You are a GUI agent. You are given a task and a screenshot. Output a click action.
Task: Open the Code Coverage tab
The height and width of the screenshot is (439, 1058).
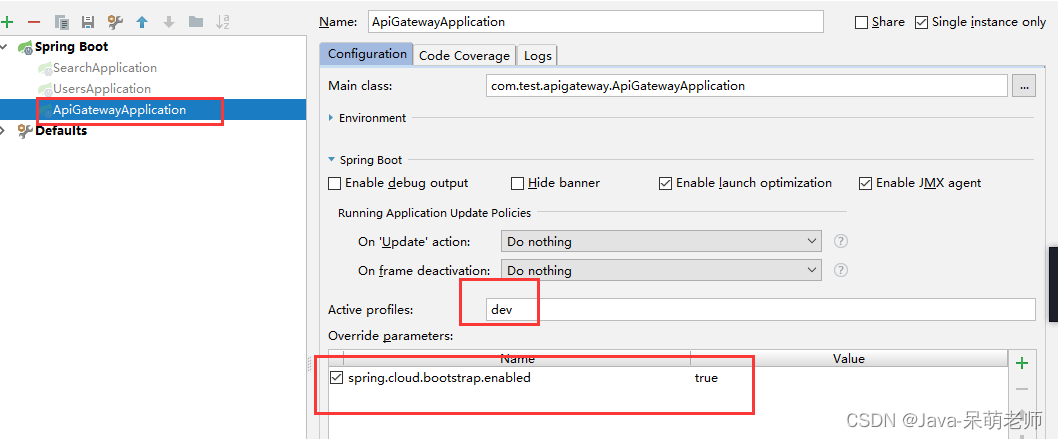[x=464, y=56]
